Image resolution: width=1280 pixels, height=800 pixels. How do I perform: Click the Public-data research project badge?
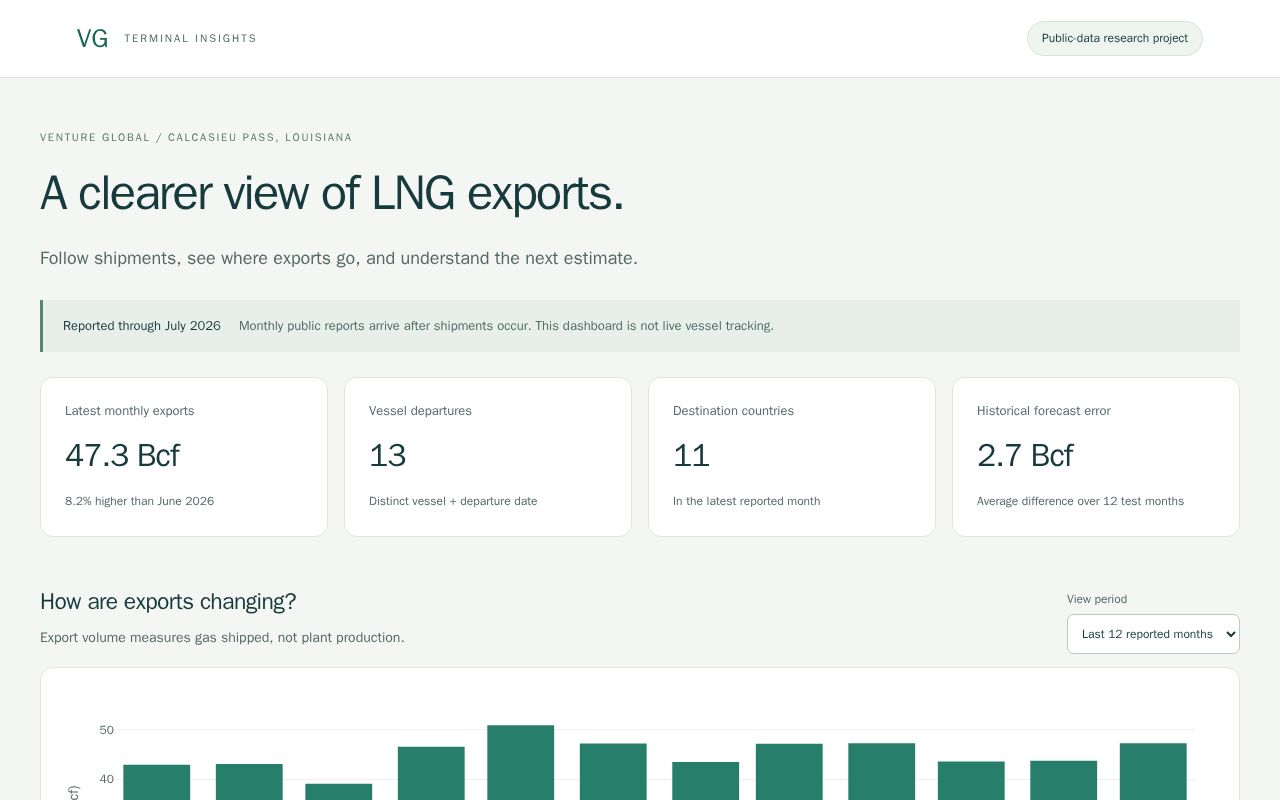pos(1114,39)
